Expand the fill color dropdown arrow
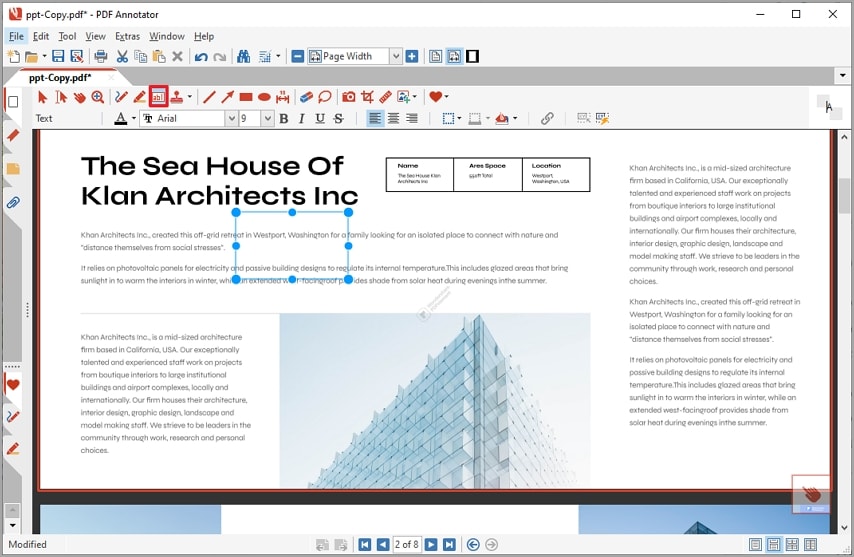The height and width of the screenshot is (557, 854). [515, 118]
